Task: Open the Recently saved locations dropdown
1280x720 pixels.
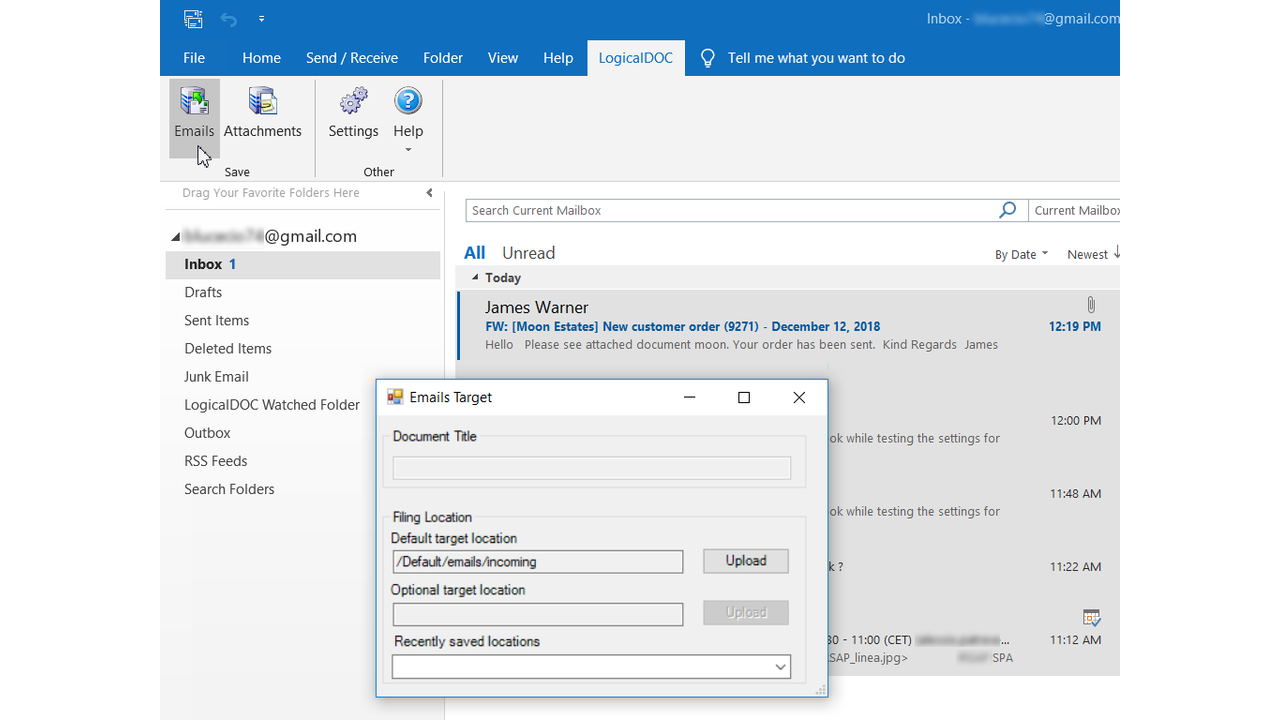Action: pos(780,666)
